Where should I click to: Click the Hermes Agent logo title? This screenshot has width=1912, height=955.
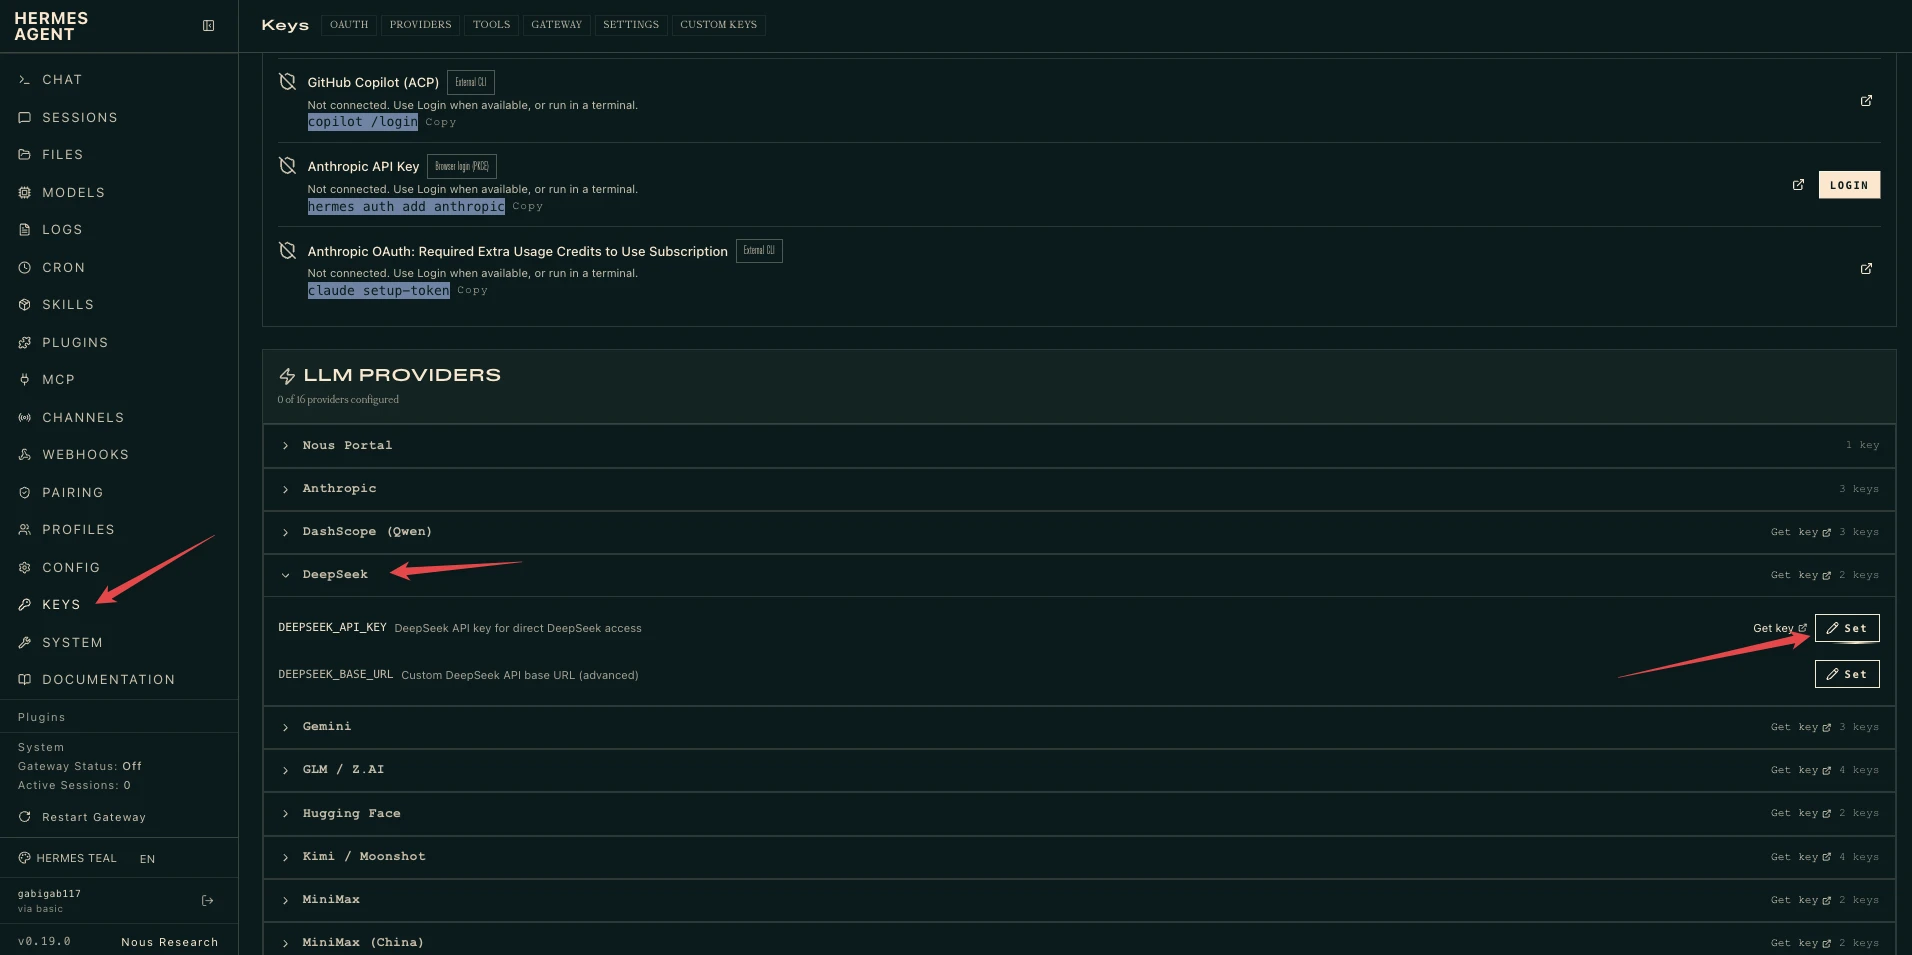51,26
